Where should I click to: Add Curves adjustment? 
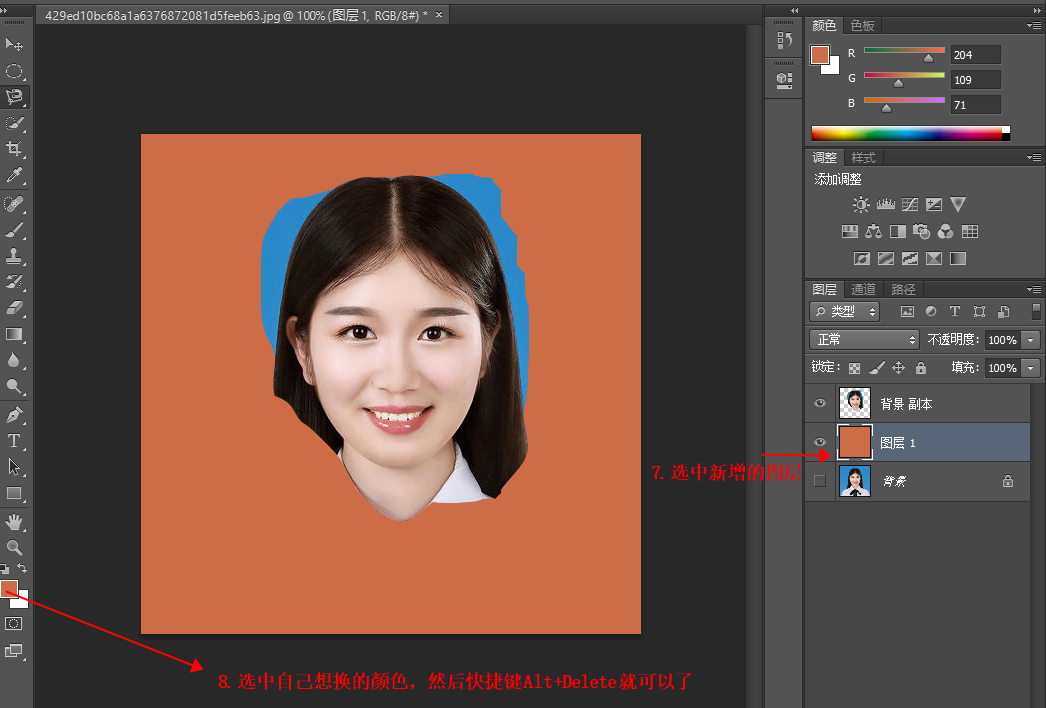point(910,204)
